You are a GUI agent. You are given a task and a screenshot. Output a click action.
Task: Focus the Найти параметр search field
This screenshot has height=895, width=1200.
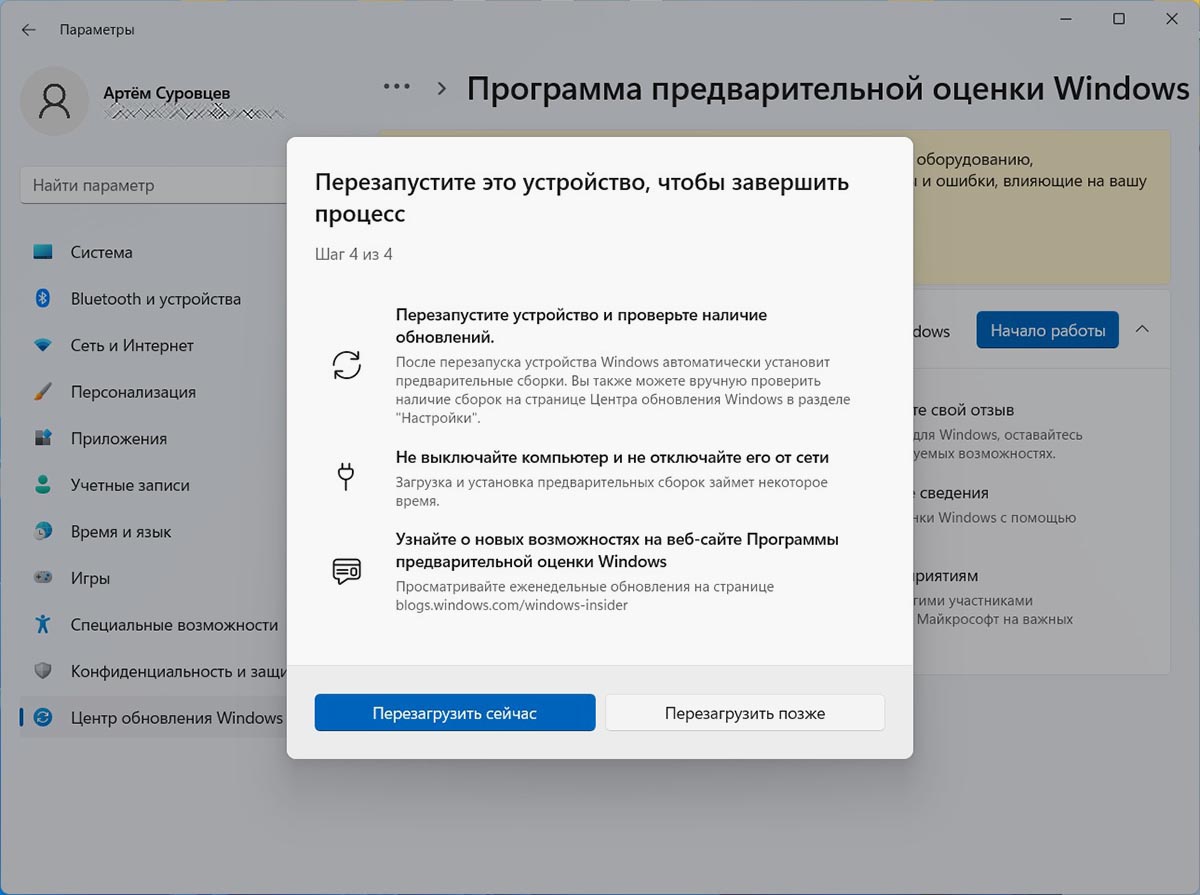click(152, 185)
